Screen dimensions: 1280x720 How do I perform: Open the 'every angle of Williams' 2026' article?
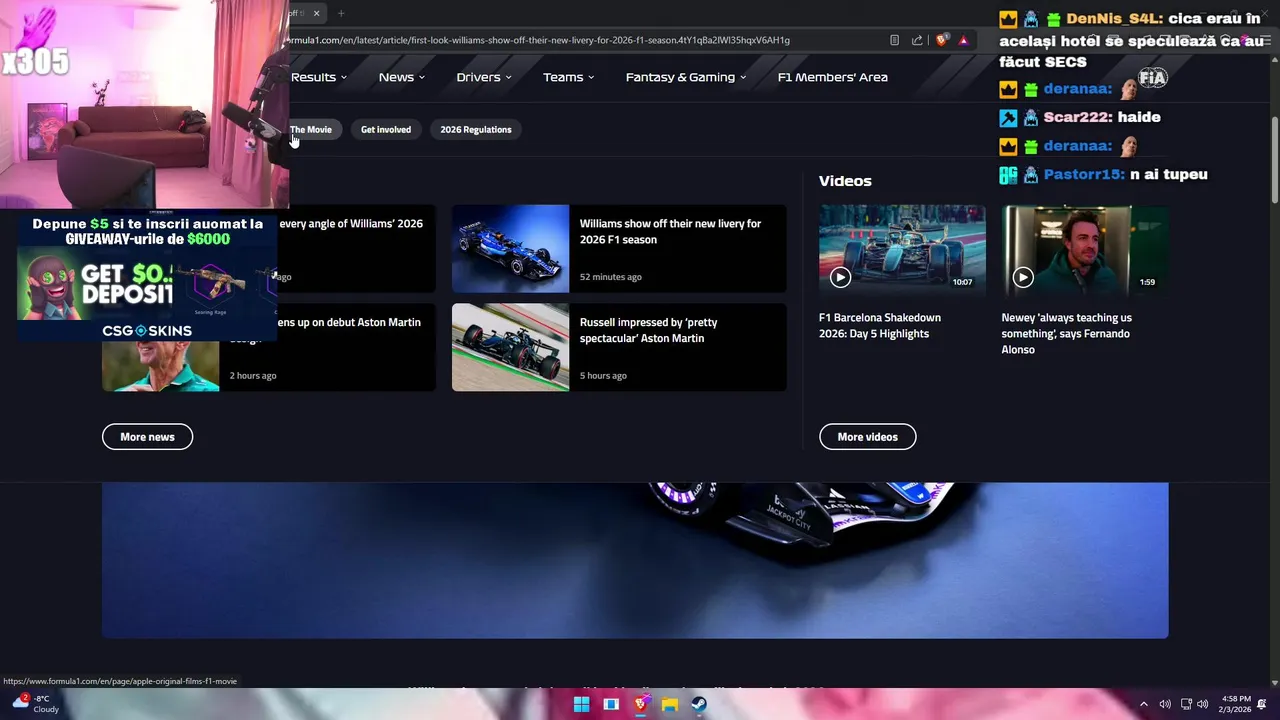(351, 224)
